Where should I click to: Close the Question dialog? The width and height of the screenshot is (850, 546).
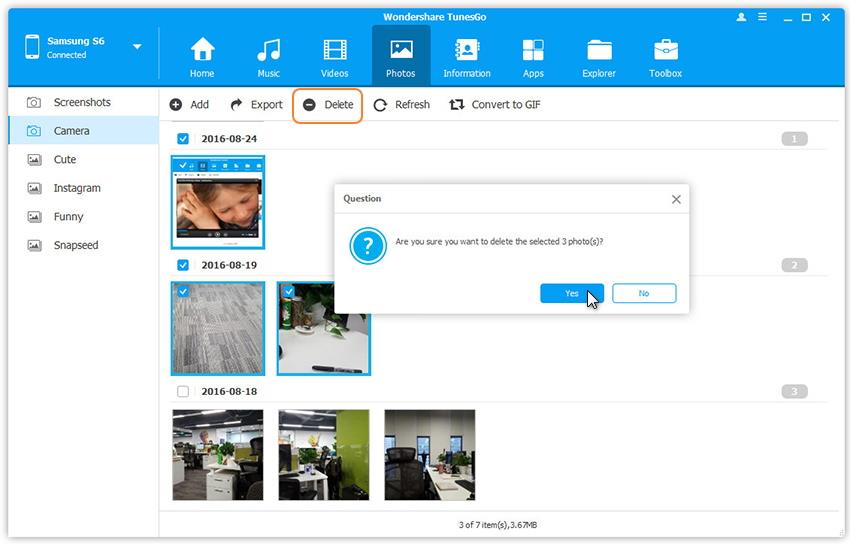pyautogui.click(x=676, y=199)
